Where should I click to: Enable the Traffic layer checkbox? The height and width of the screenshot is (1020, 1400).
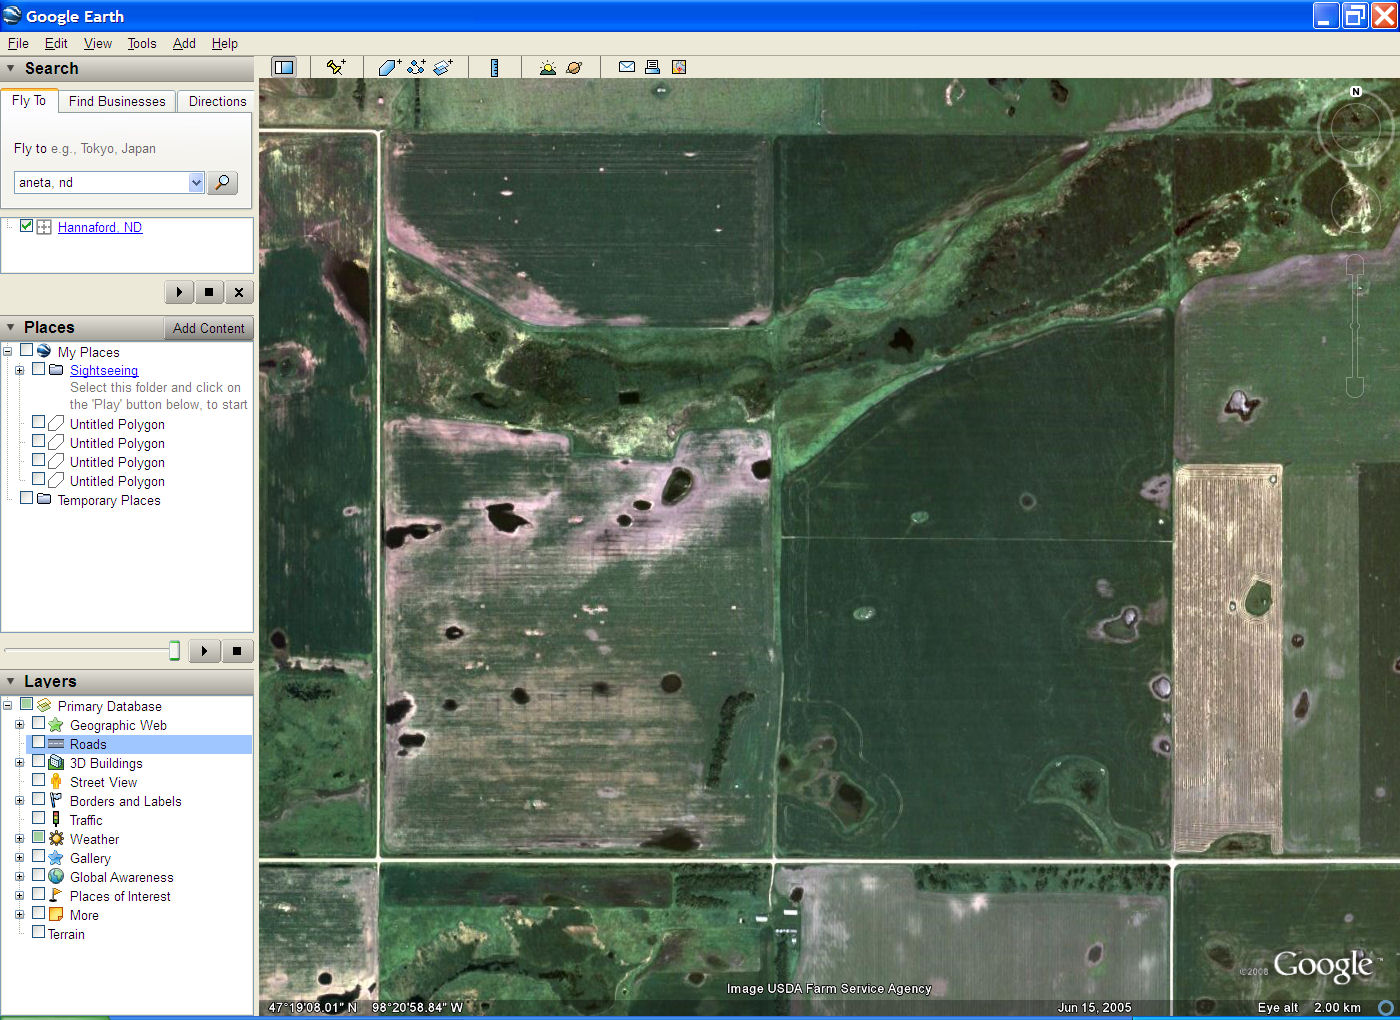pos(38,819)
